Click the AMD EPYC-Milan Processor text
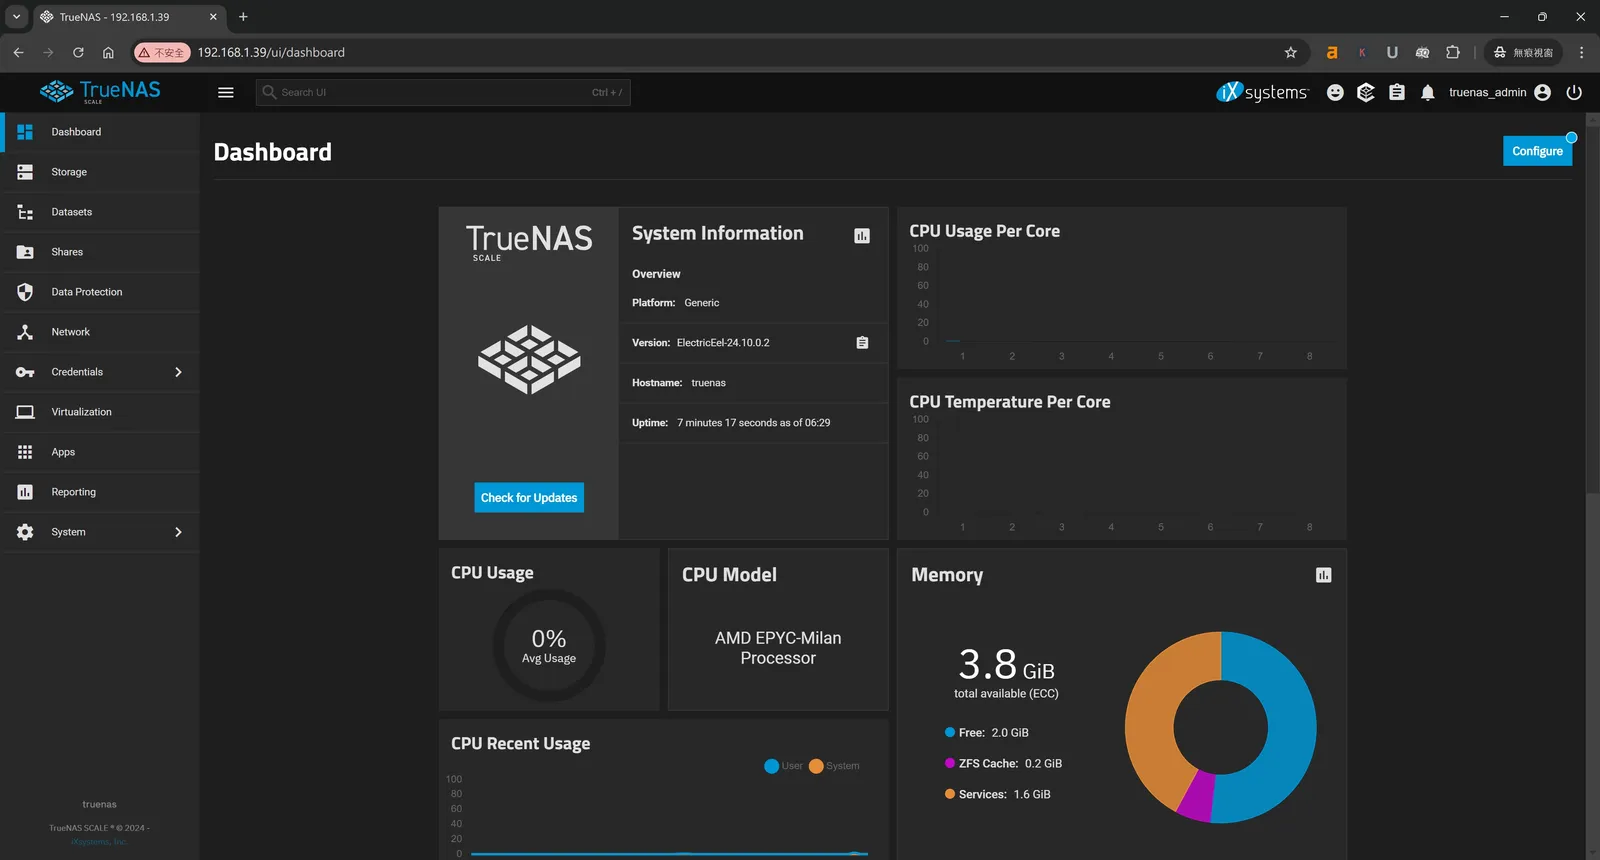This screenshot has height=860, width=1600. click(778, 648)
